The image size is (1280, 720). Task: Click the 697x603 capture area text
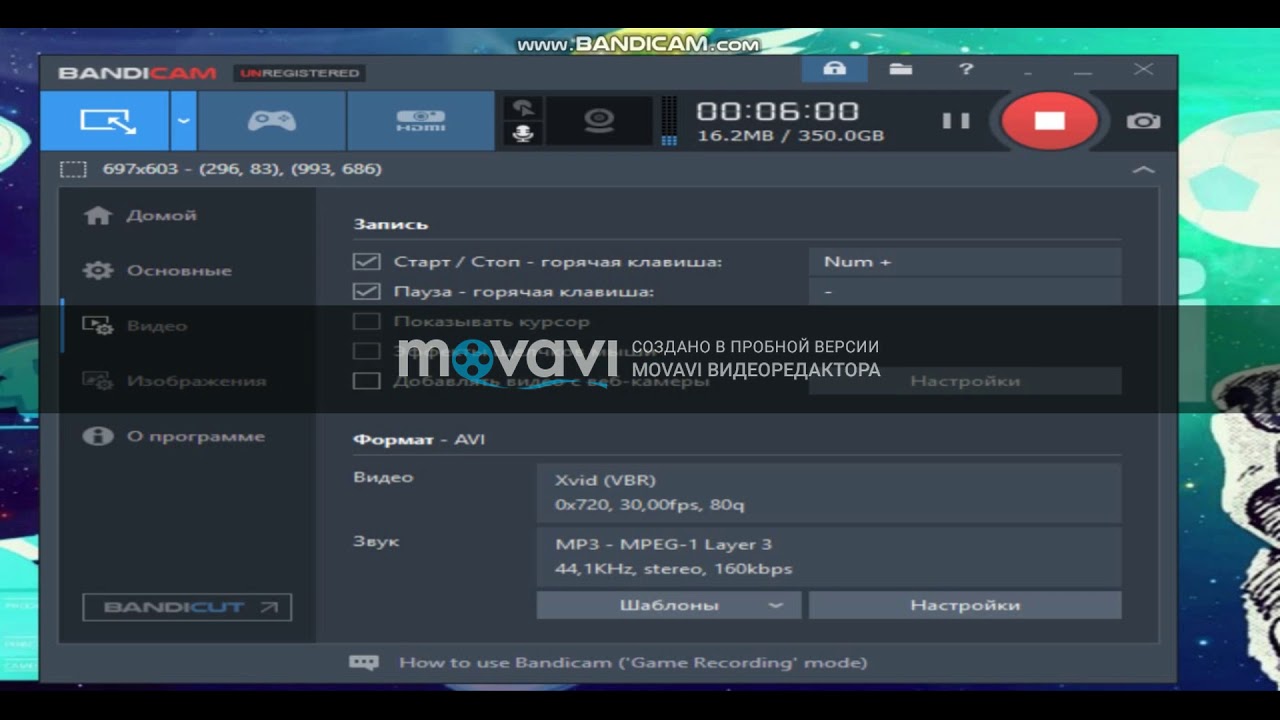[242, 169]
